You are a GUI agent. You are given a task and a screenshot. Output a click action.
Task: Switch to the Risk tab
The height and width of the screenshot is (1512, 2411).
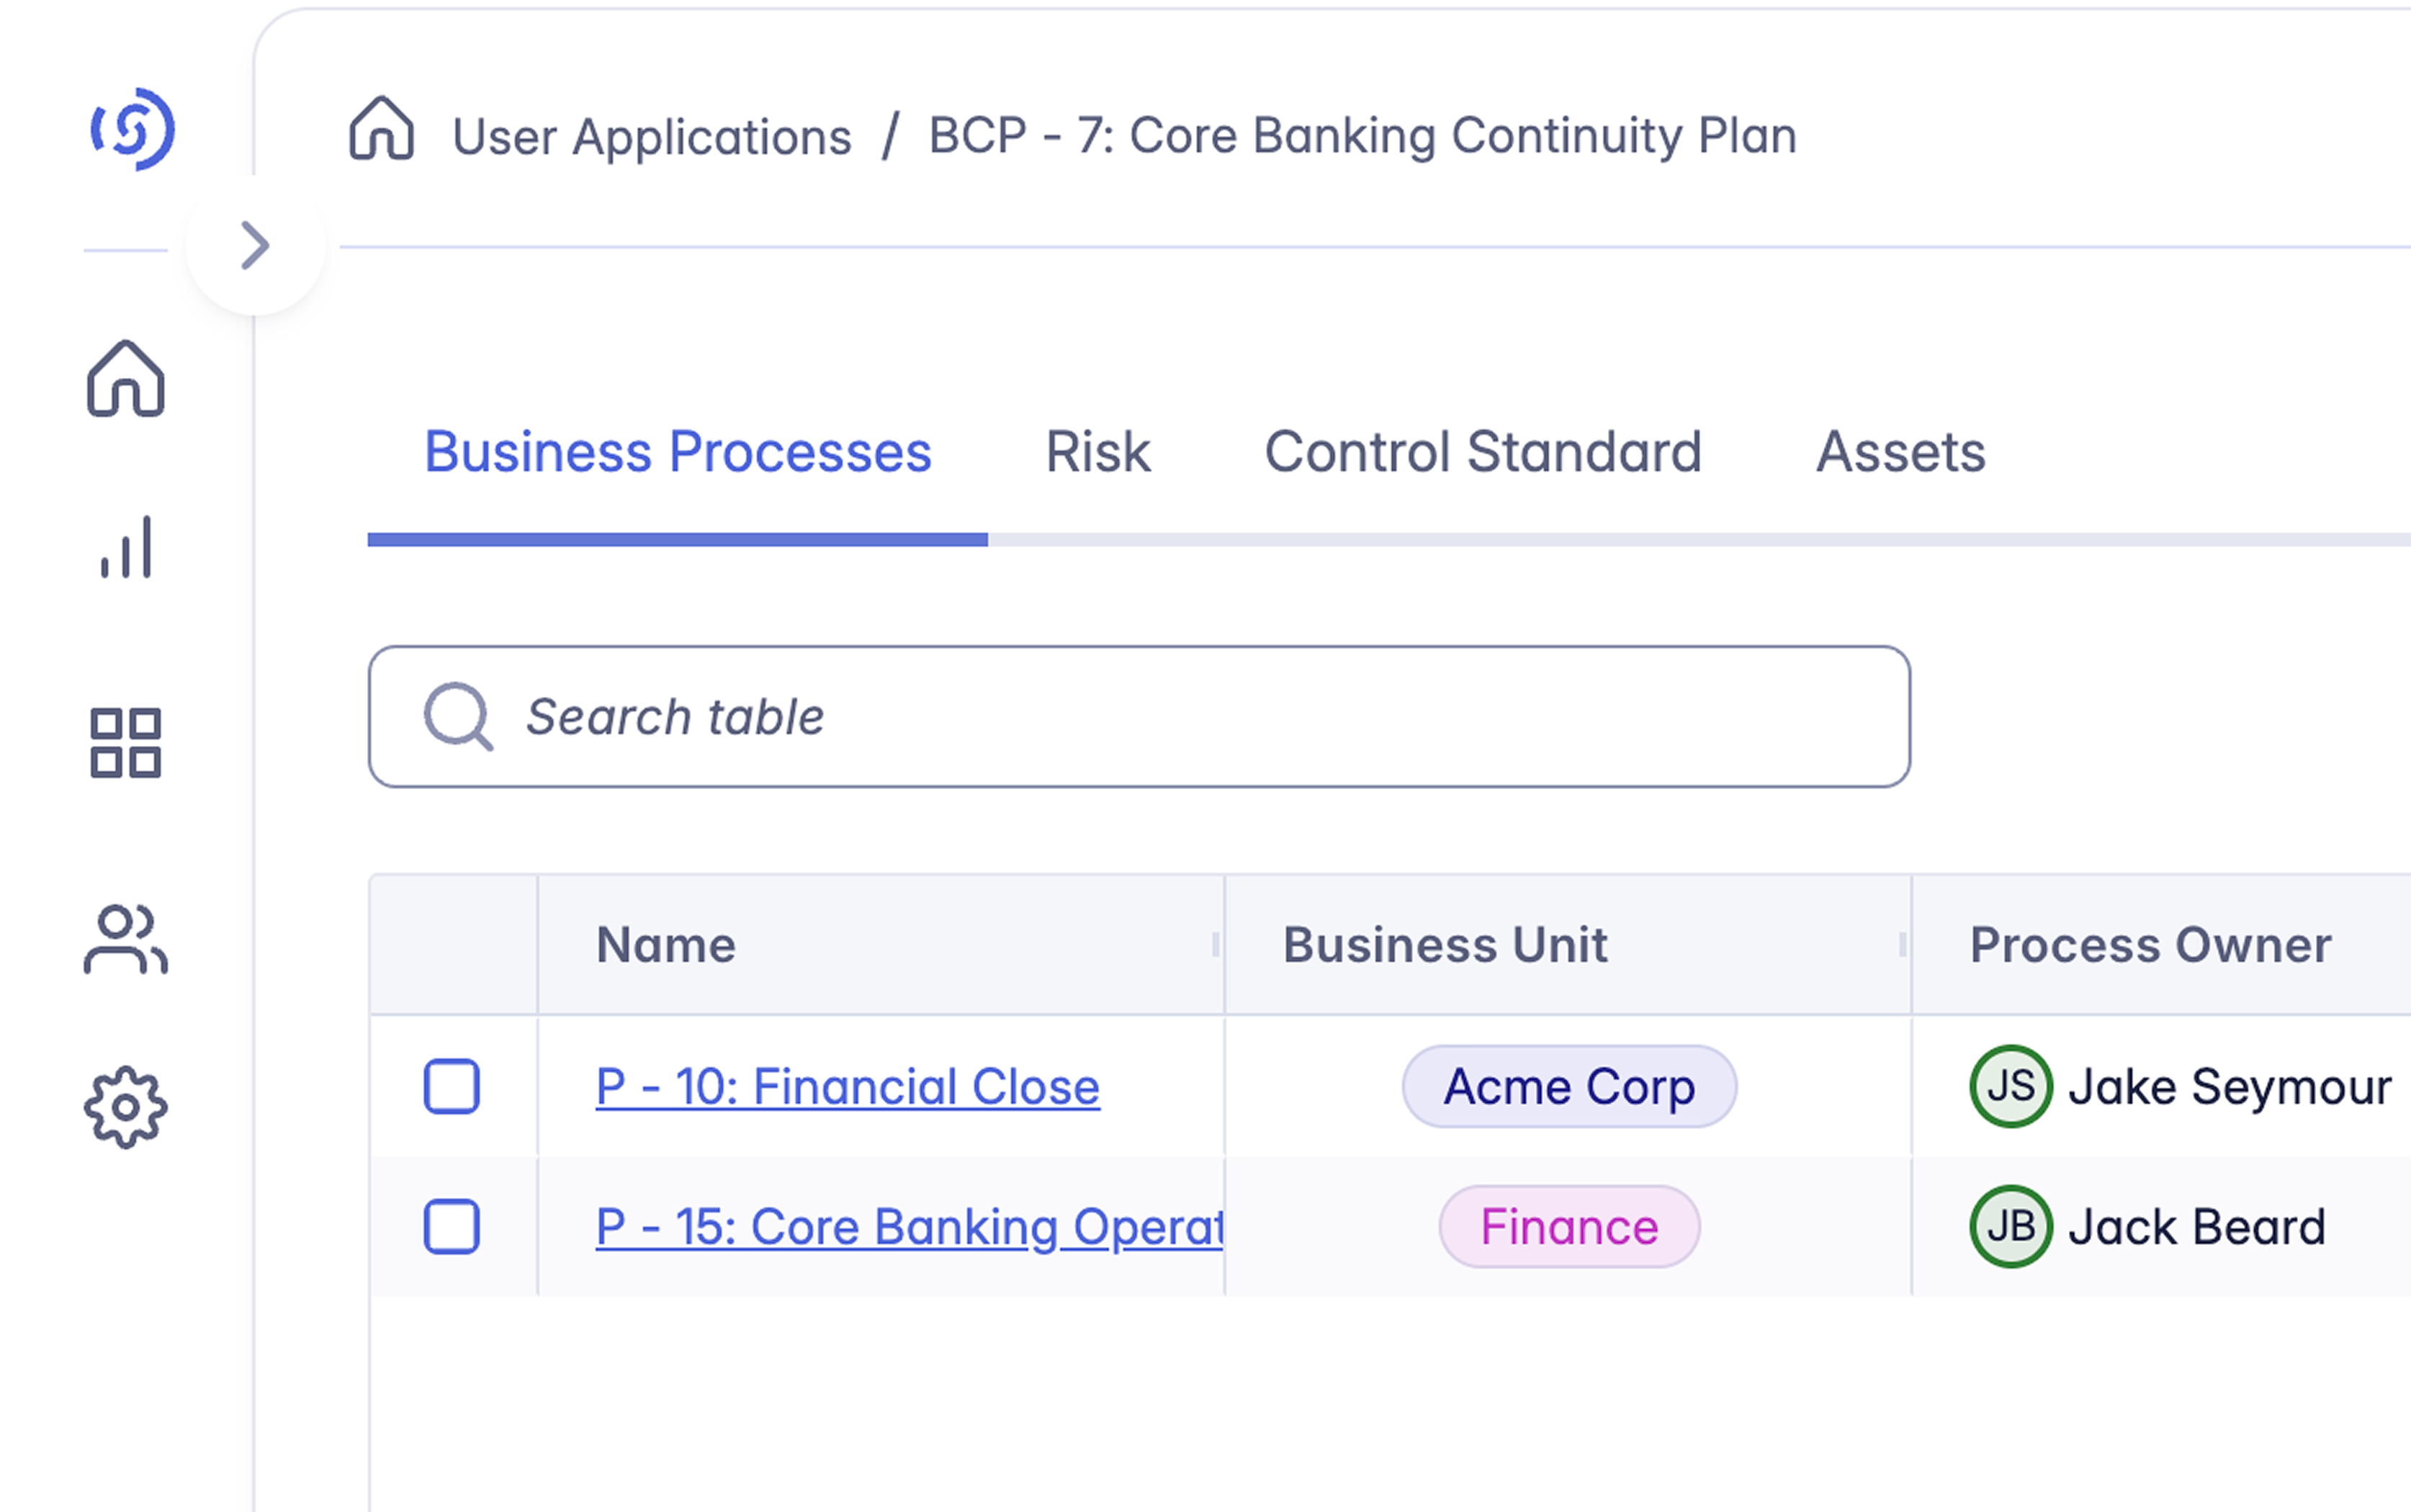[x=1097, y=452]
